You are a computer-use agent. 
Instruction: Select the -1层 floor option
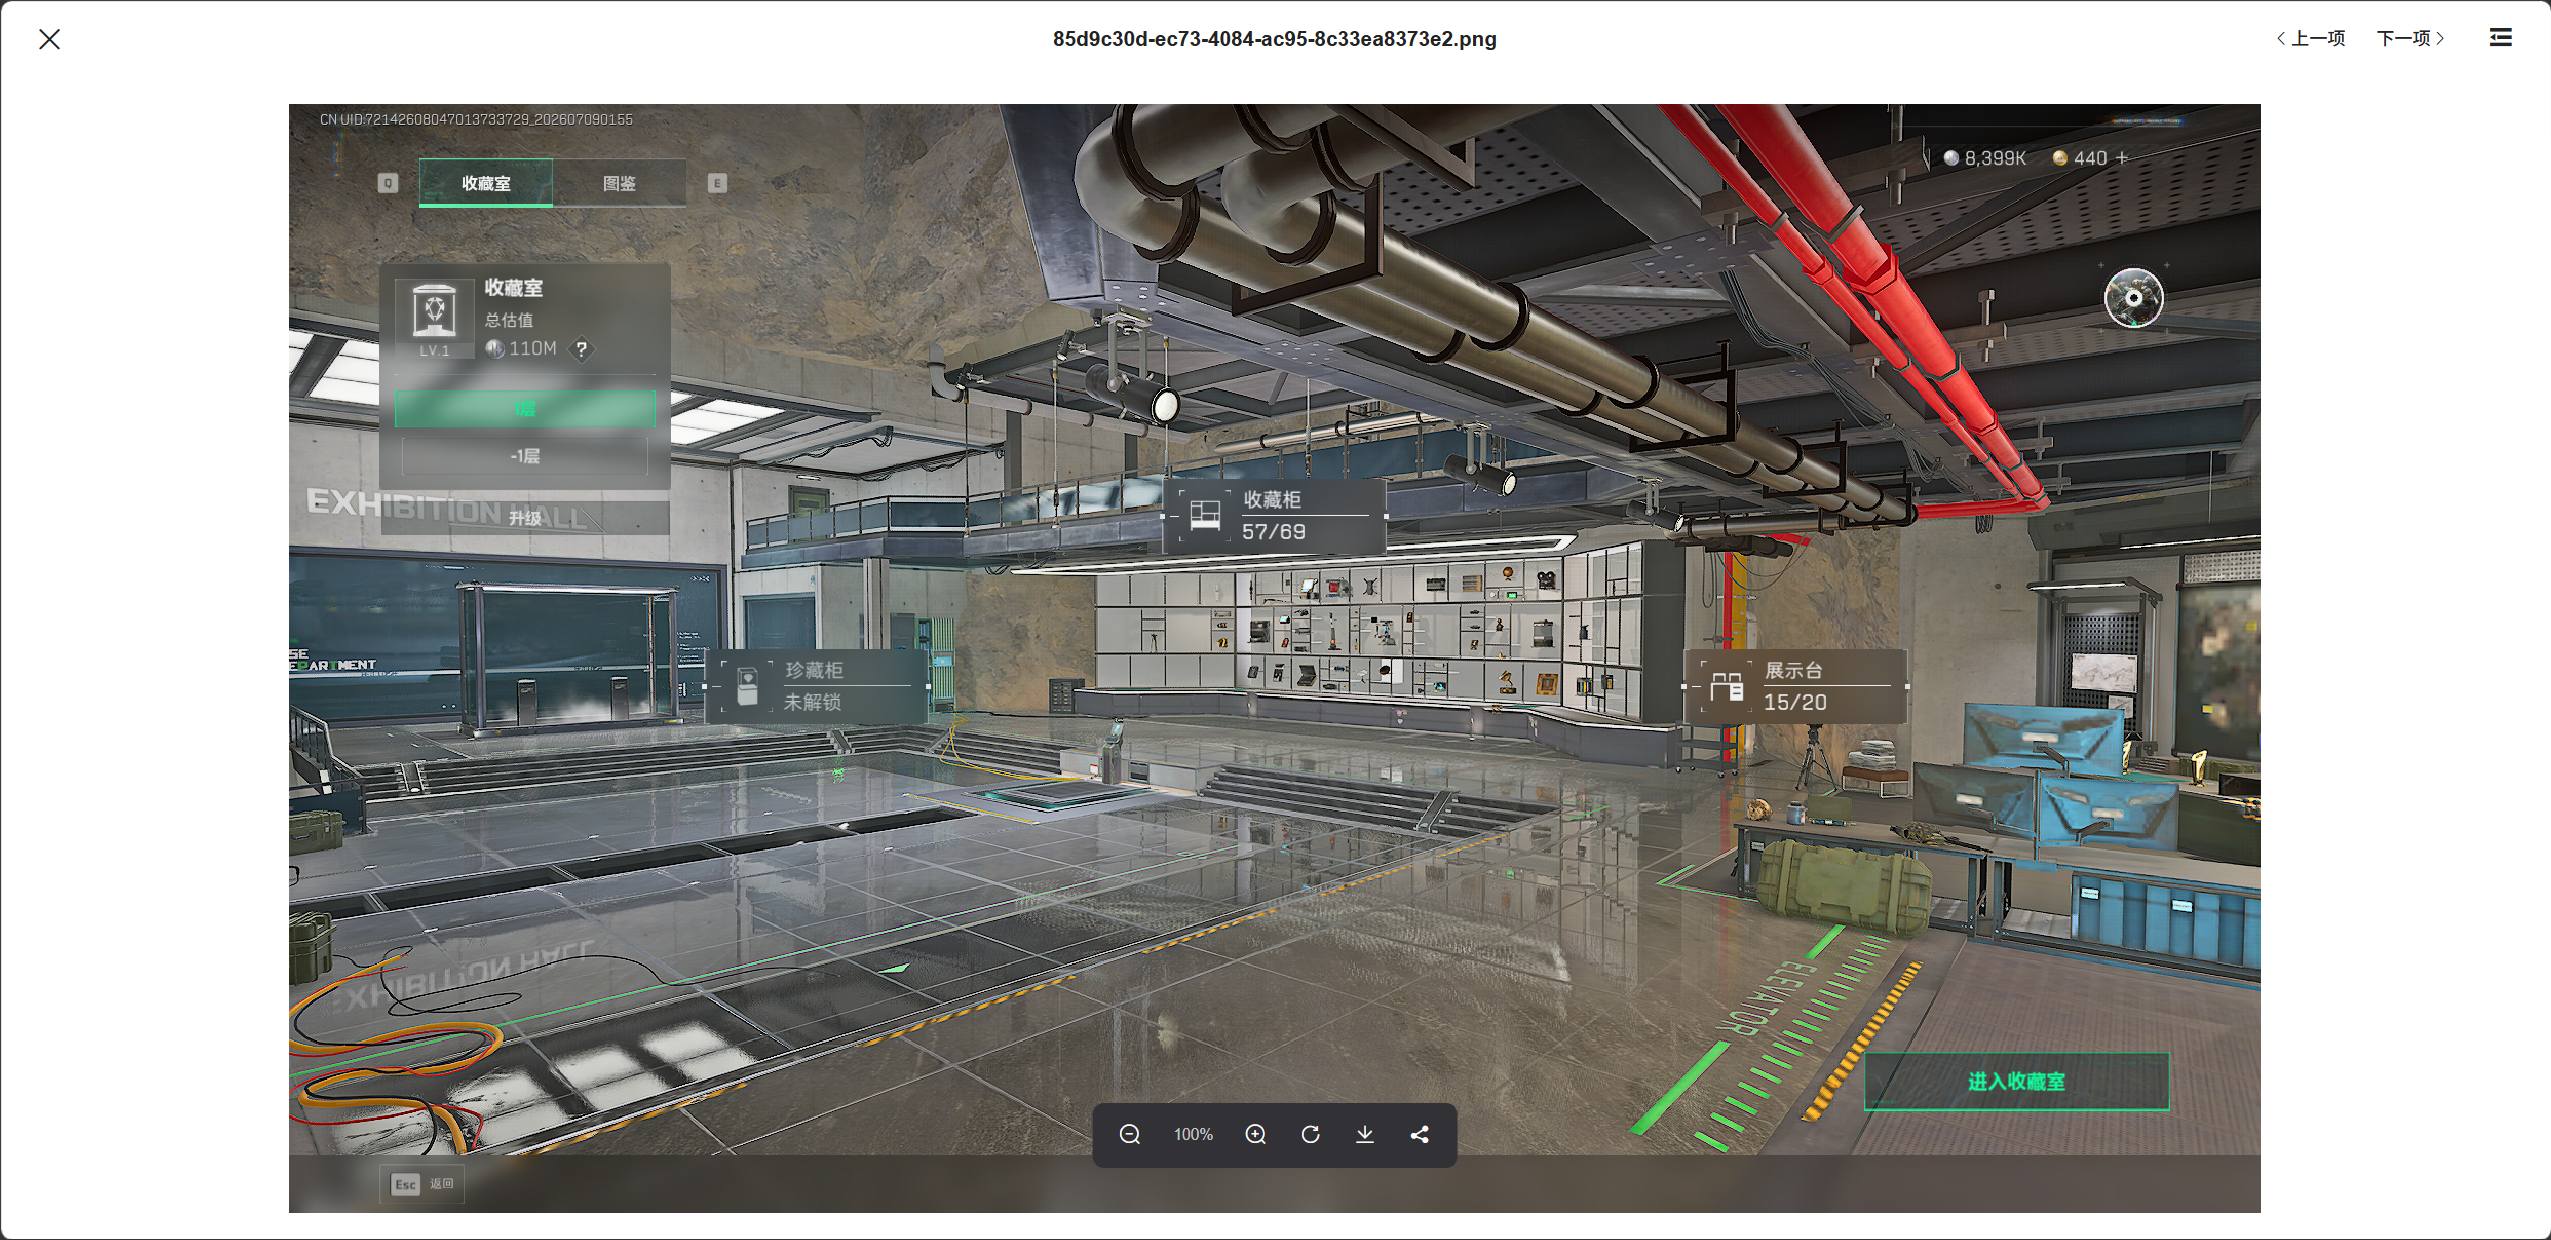(525, 456)
